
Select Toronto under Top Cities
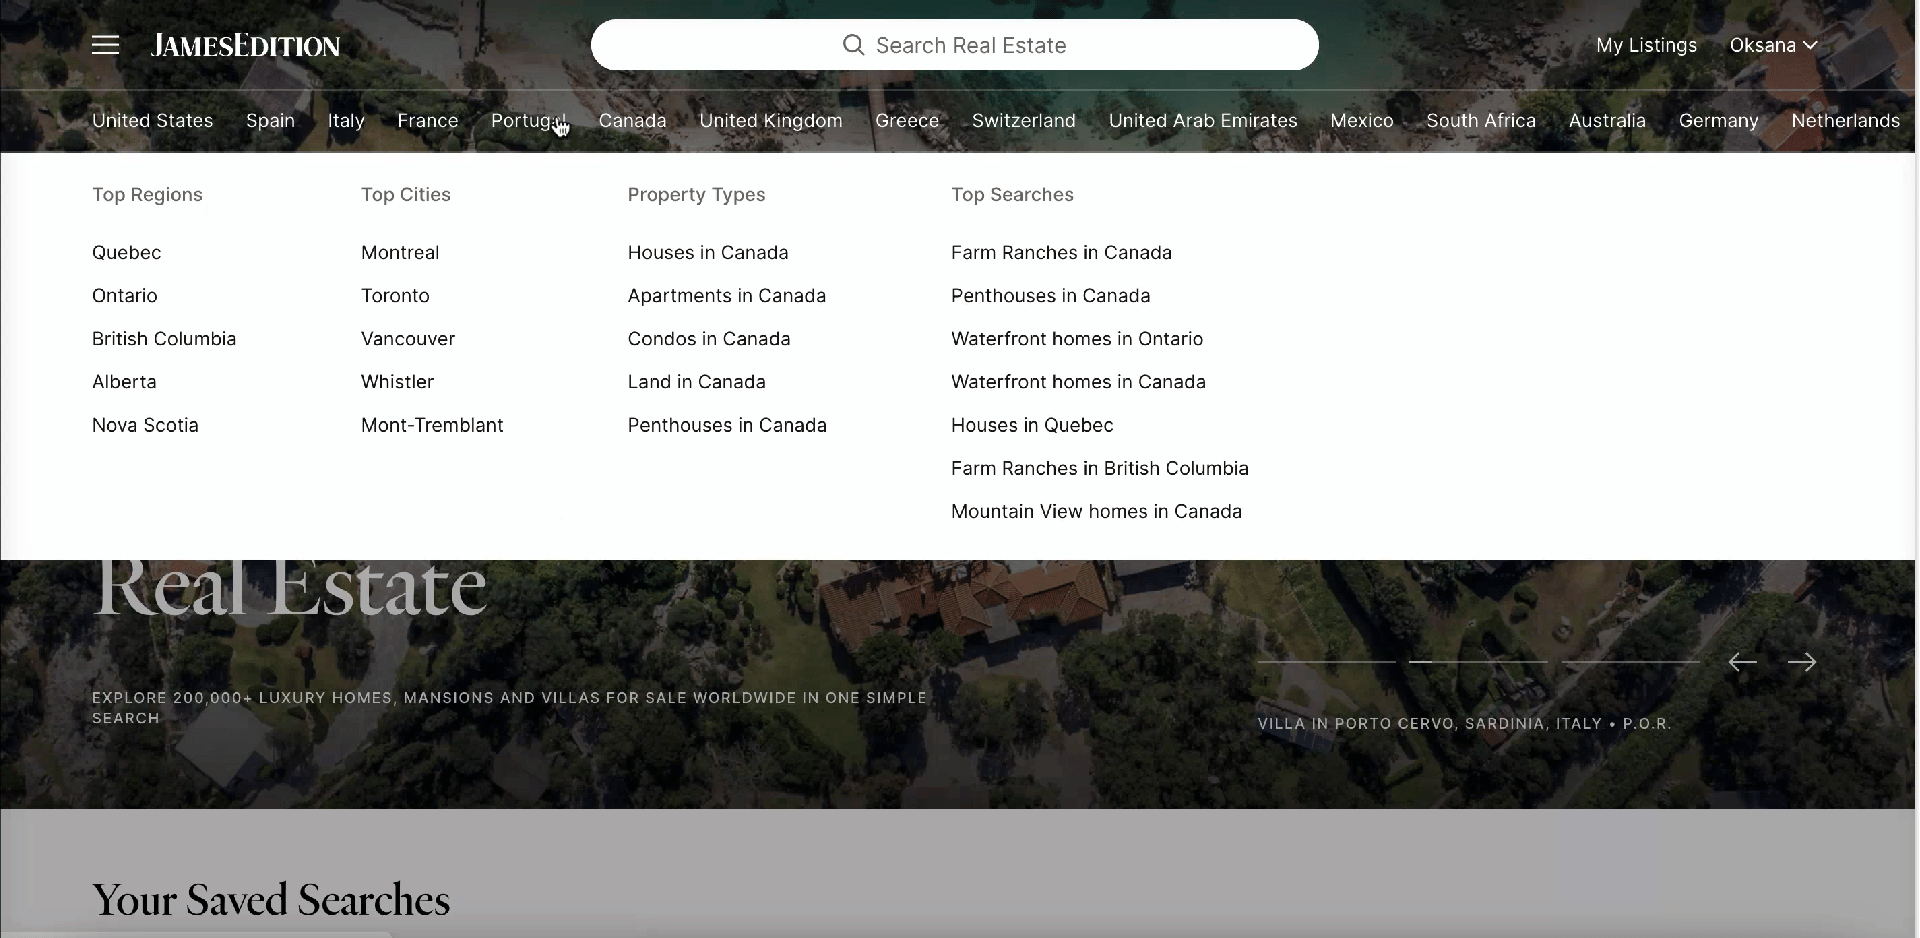click(x=395, y=296)
